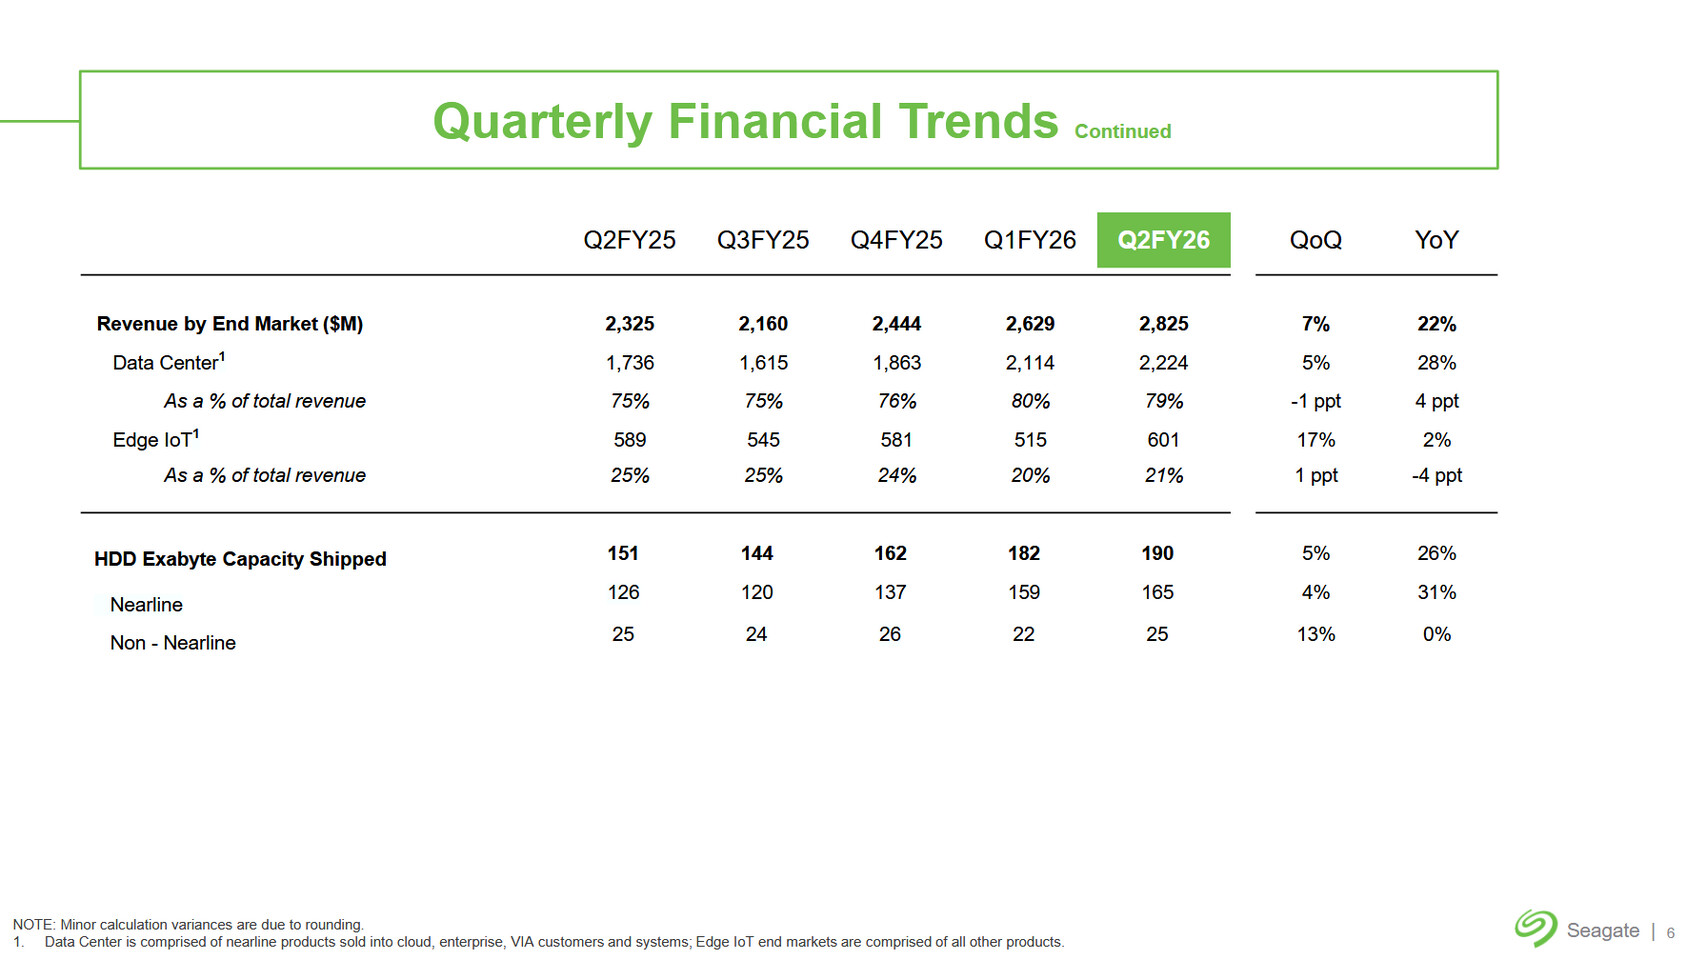Click the footnote about Data Center definition
Screen dimensions: 1707x960
tap(554, 942)
